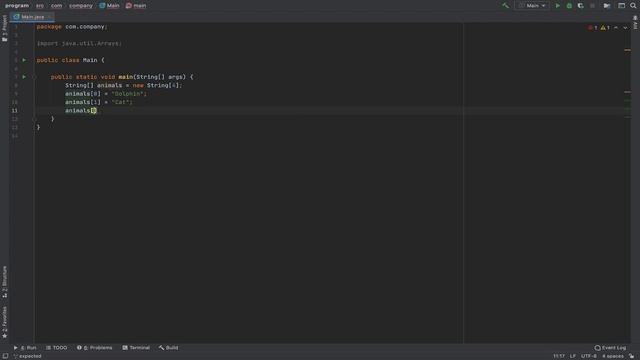Click Run with Coverage shield icon
The height and width of the screenshot is (360, 640).
click(x=580, y=6)
